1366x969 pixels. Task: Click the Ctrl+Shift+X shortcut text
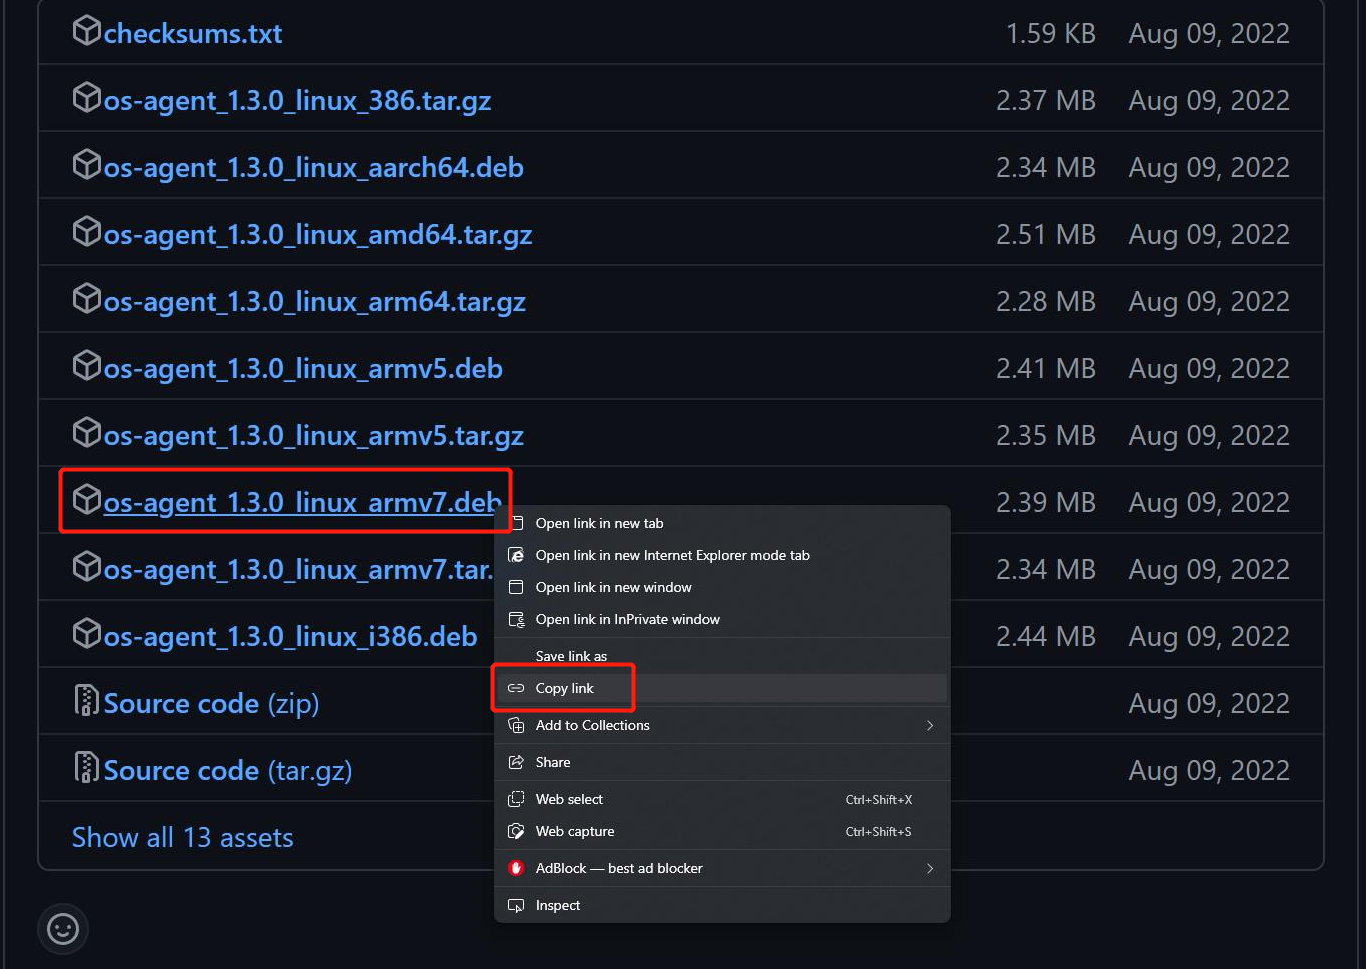point(879,799)
